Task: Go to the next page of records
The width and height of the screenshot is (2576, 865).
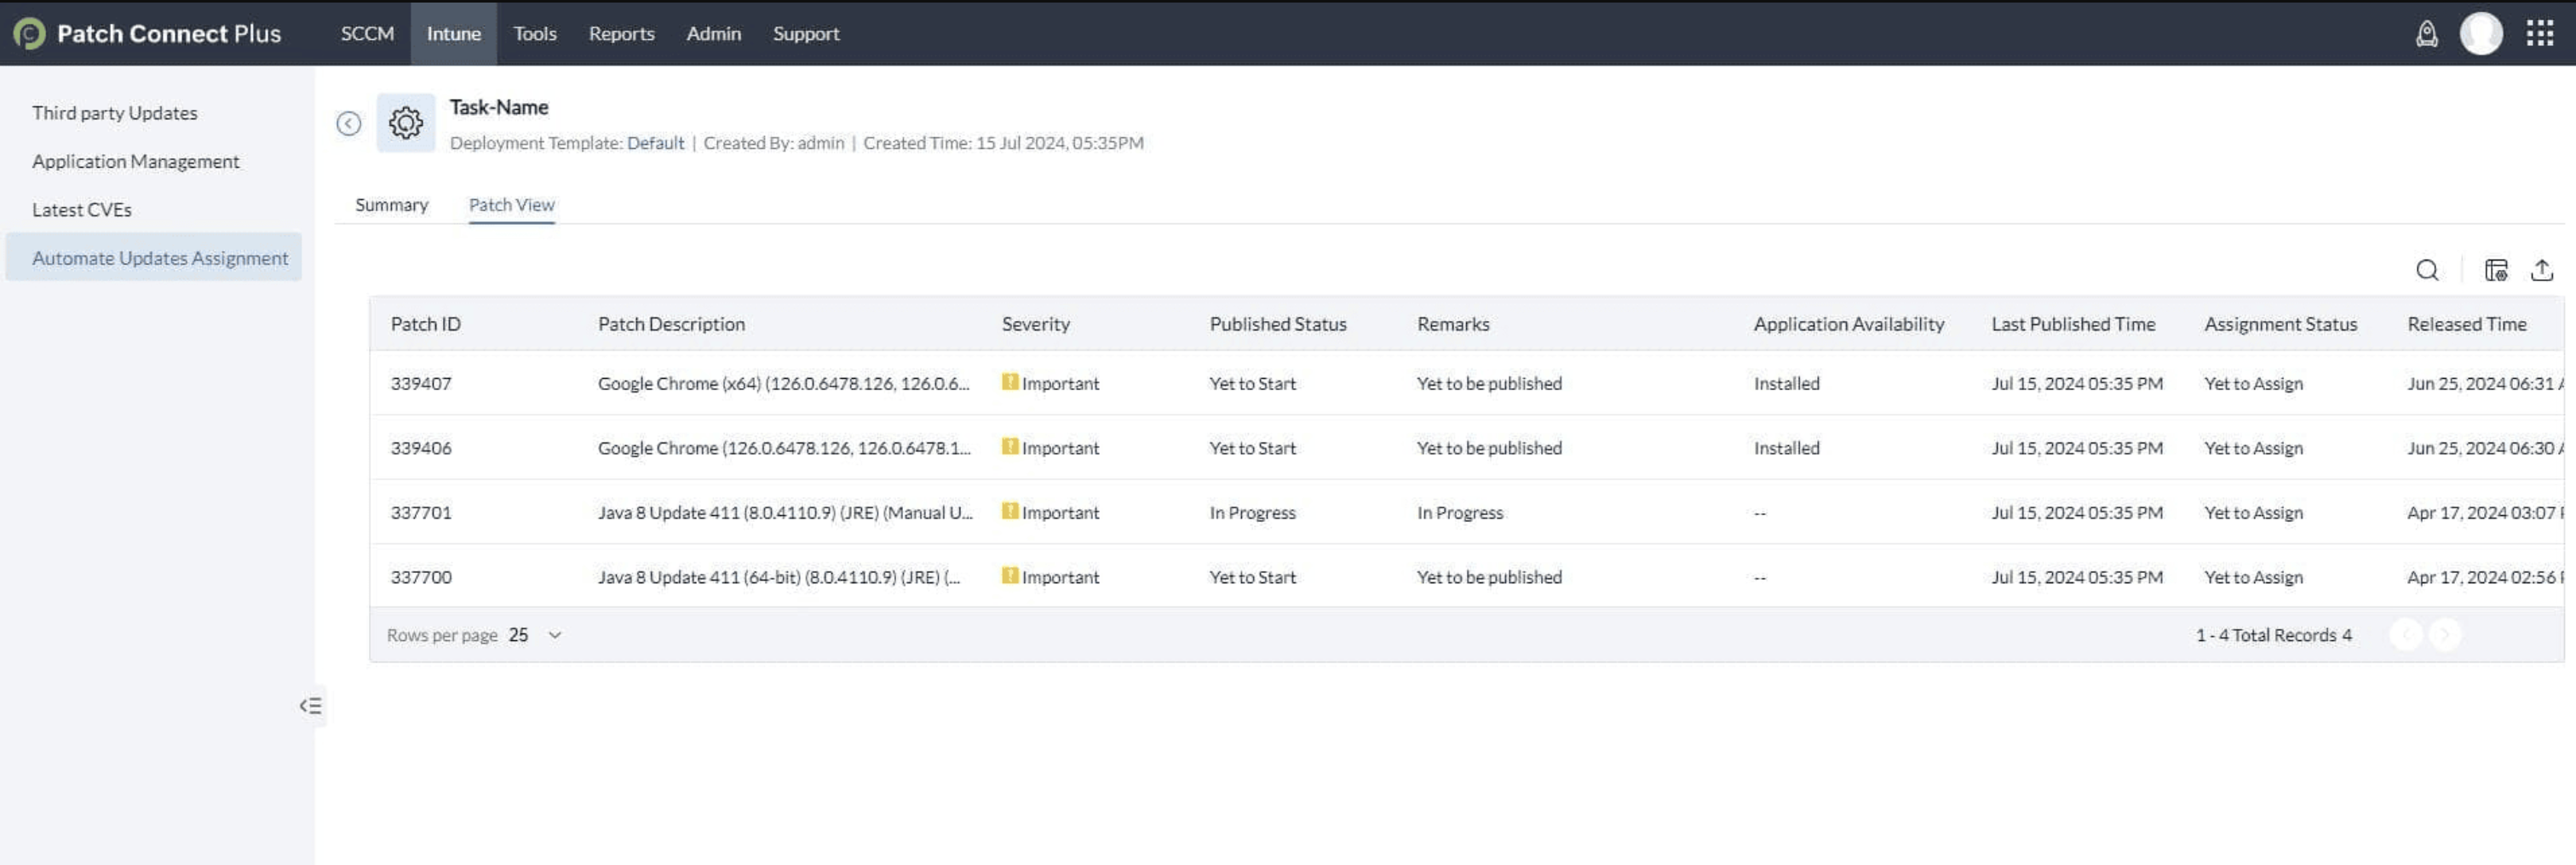Action: click(2444, 635)
